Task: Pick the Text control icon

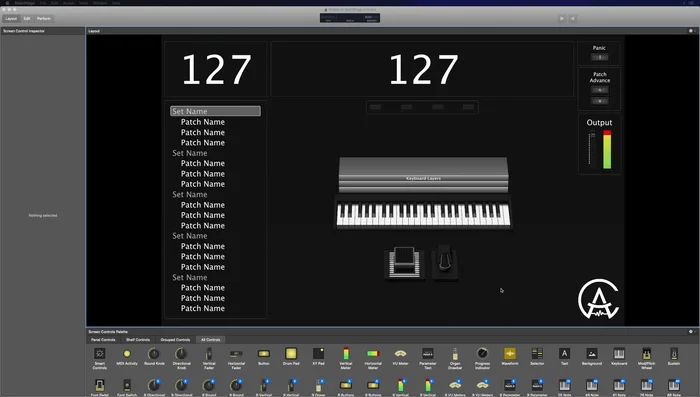Action: 564,354
